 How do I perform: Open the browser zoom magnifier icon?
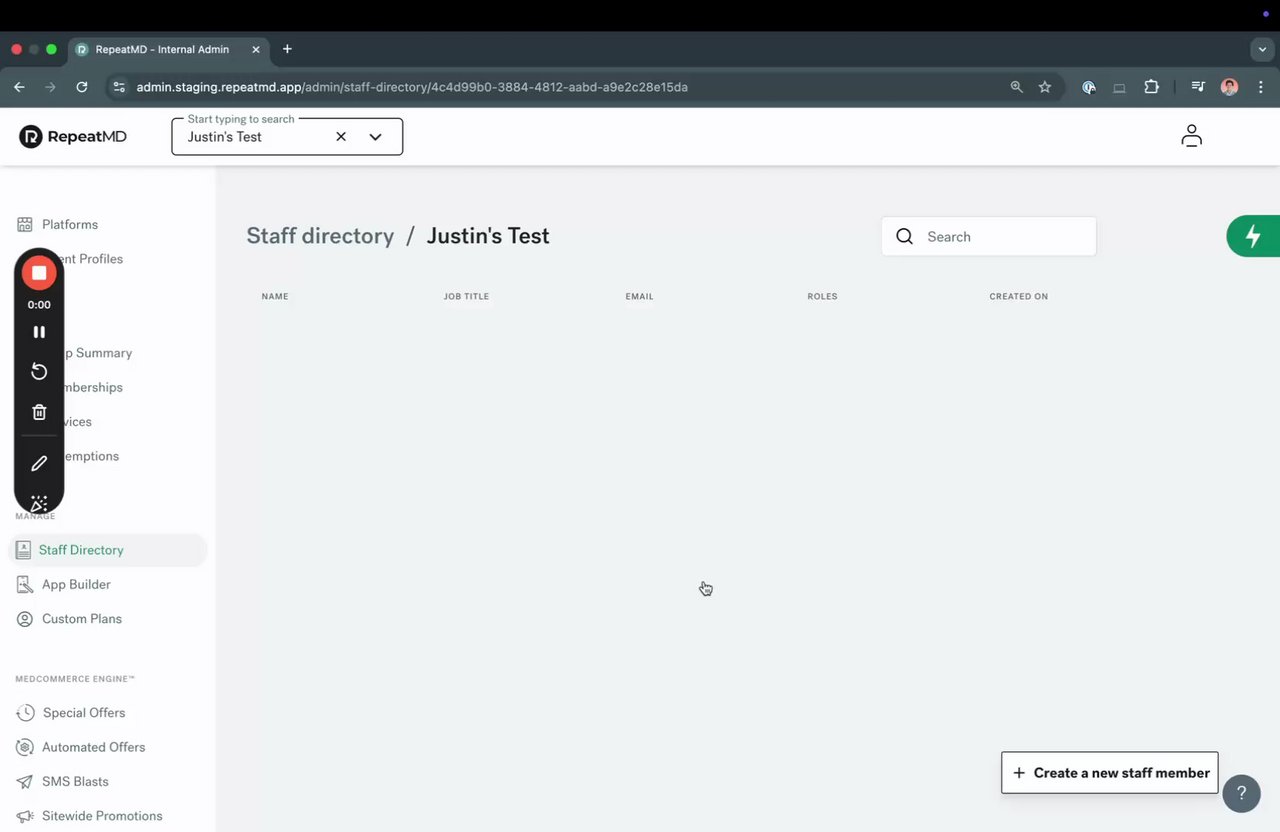coord(1017,87)
